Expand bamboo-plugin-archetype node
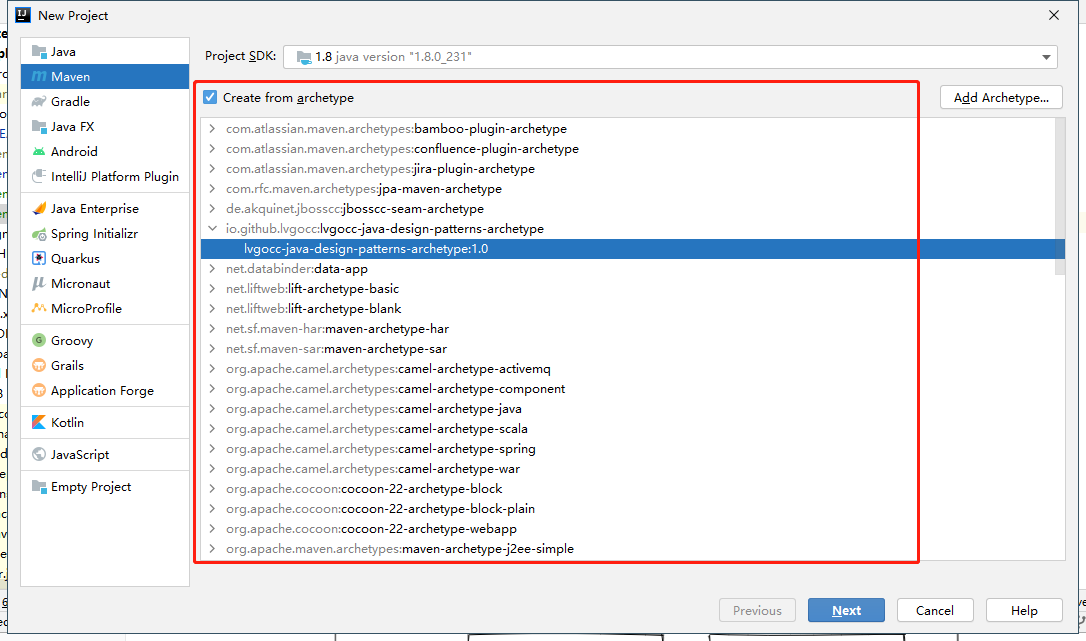Viewport: 1086px width, 641px height. [212, 129]
